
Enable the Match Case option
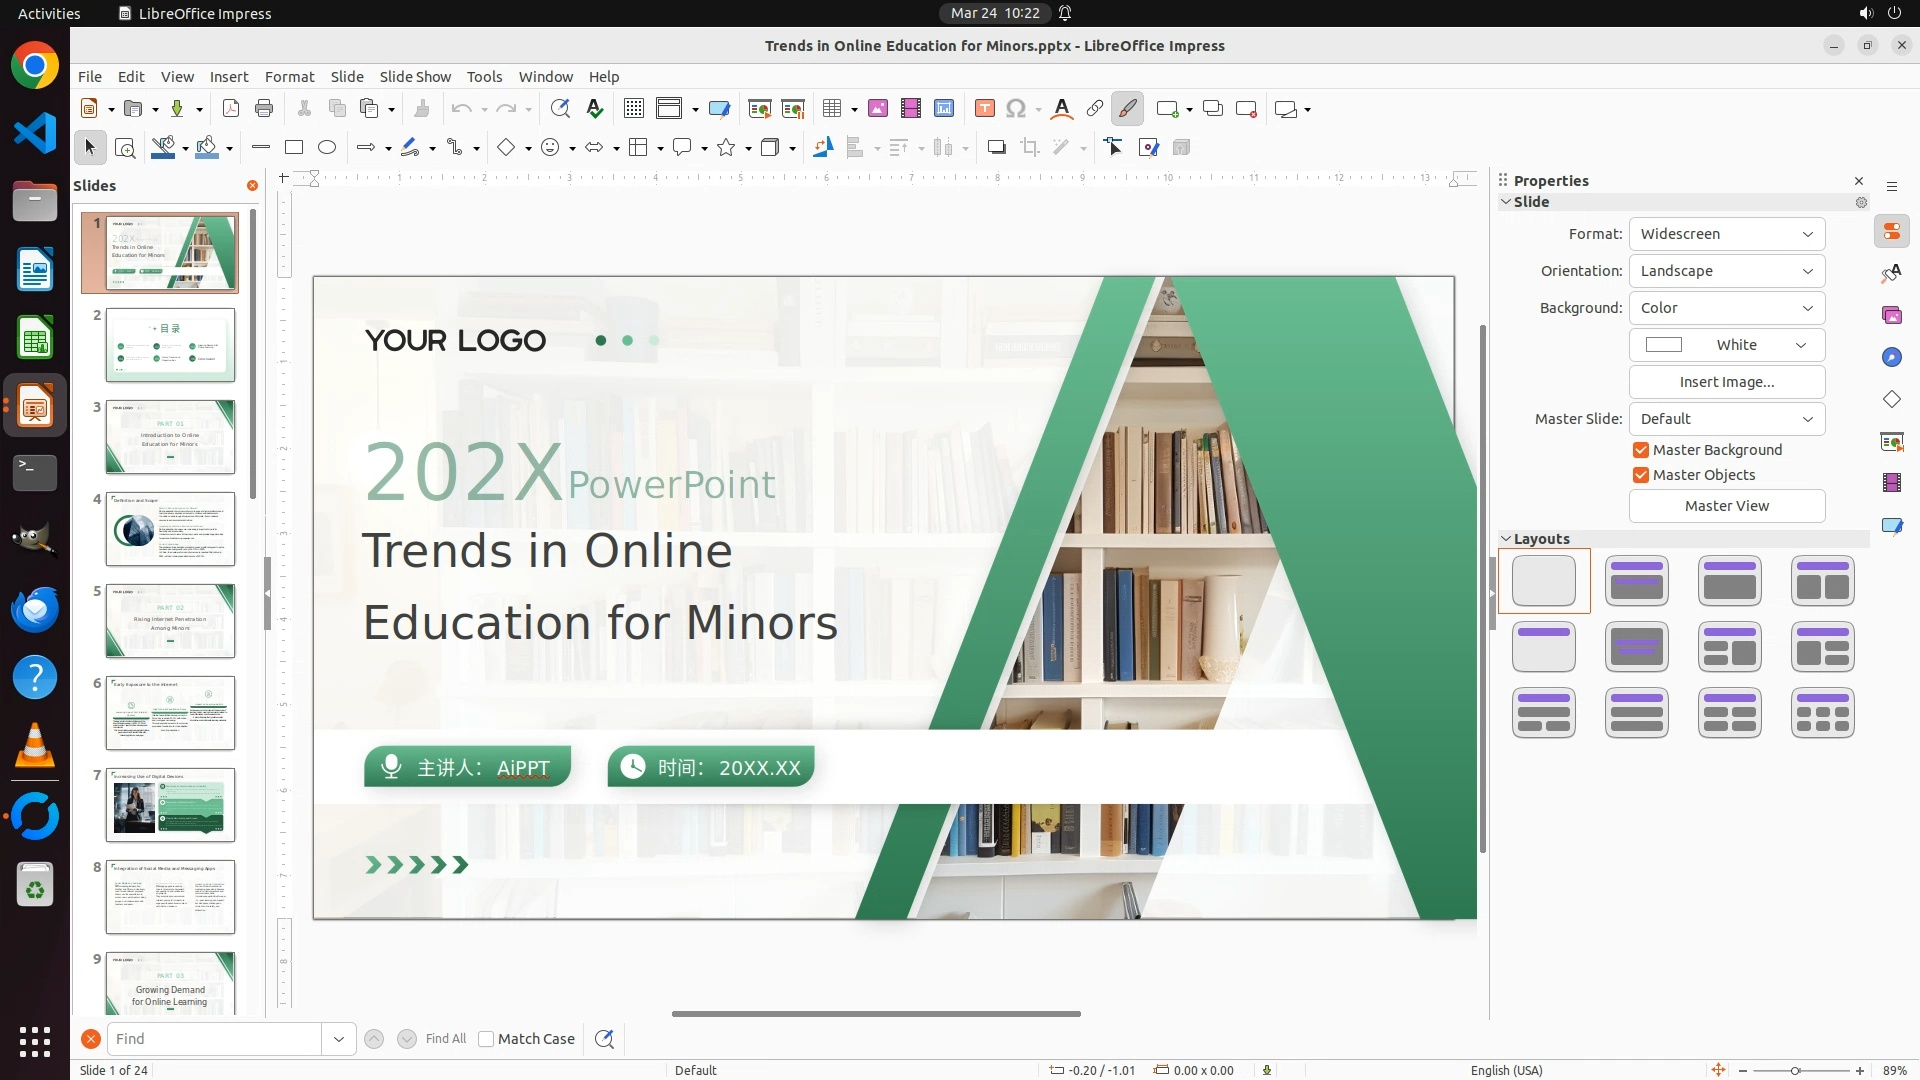(x=486, y=1039)
